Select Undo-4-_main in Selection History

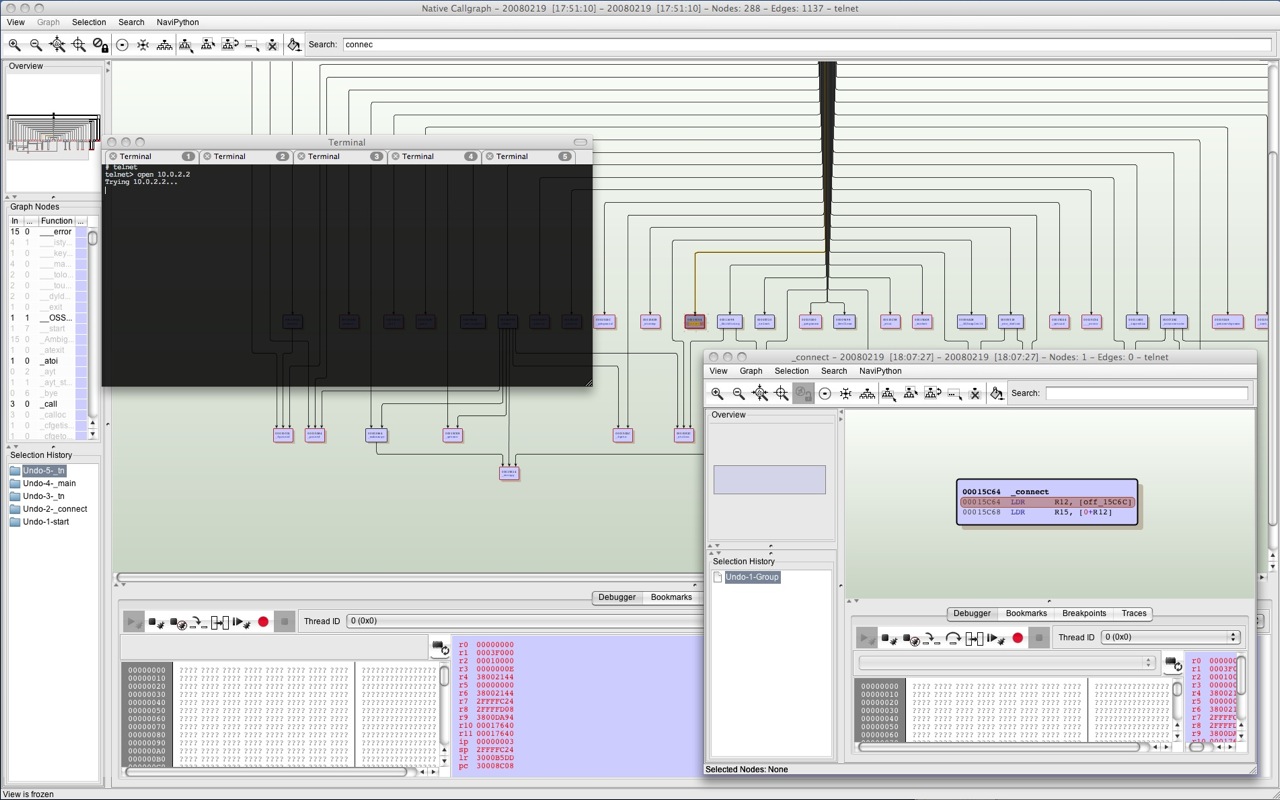(49, 483)
